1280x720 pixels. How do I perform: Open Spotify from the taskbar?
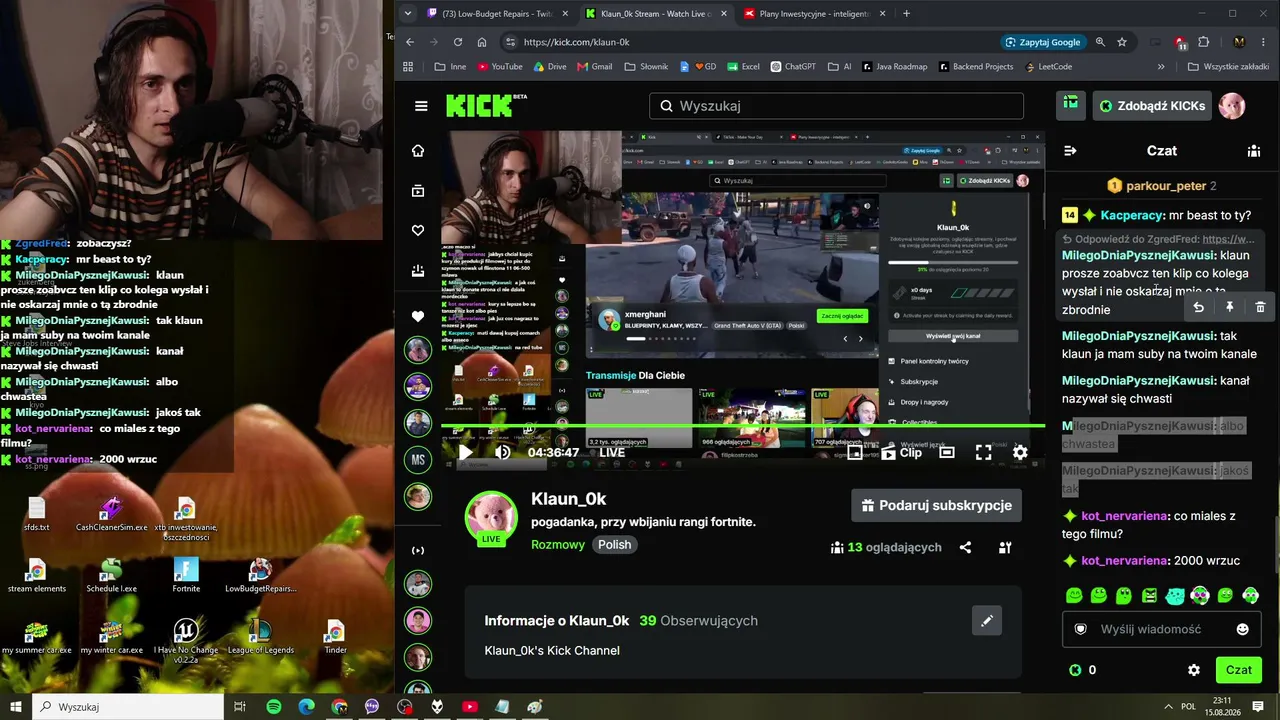tap(274, 707)
